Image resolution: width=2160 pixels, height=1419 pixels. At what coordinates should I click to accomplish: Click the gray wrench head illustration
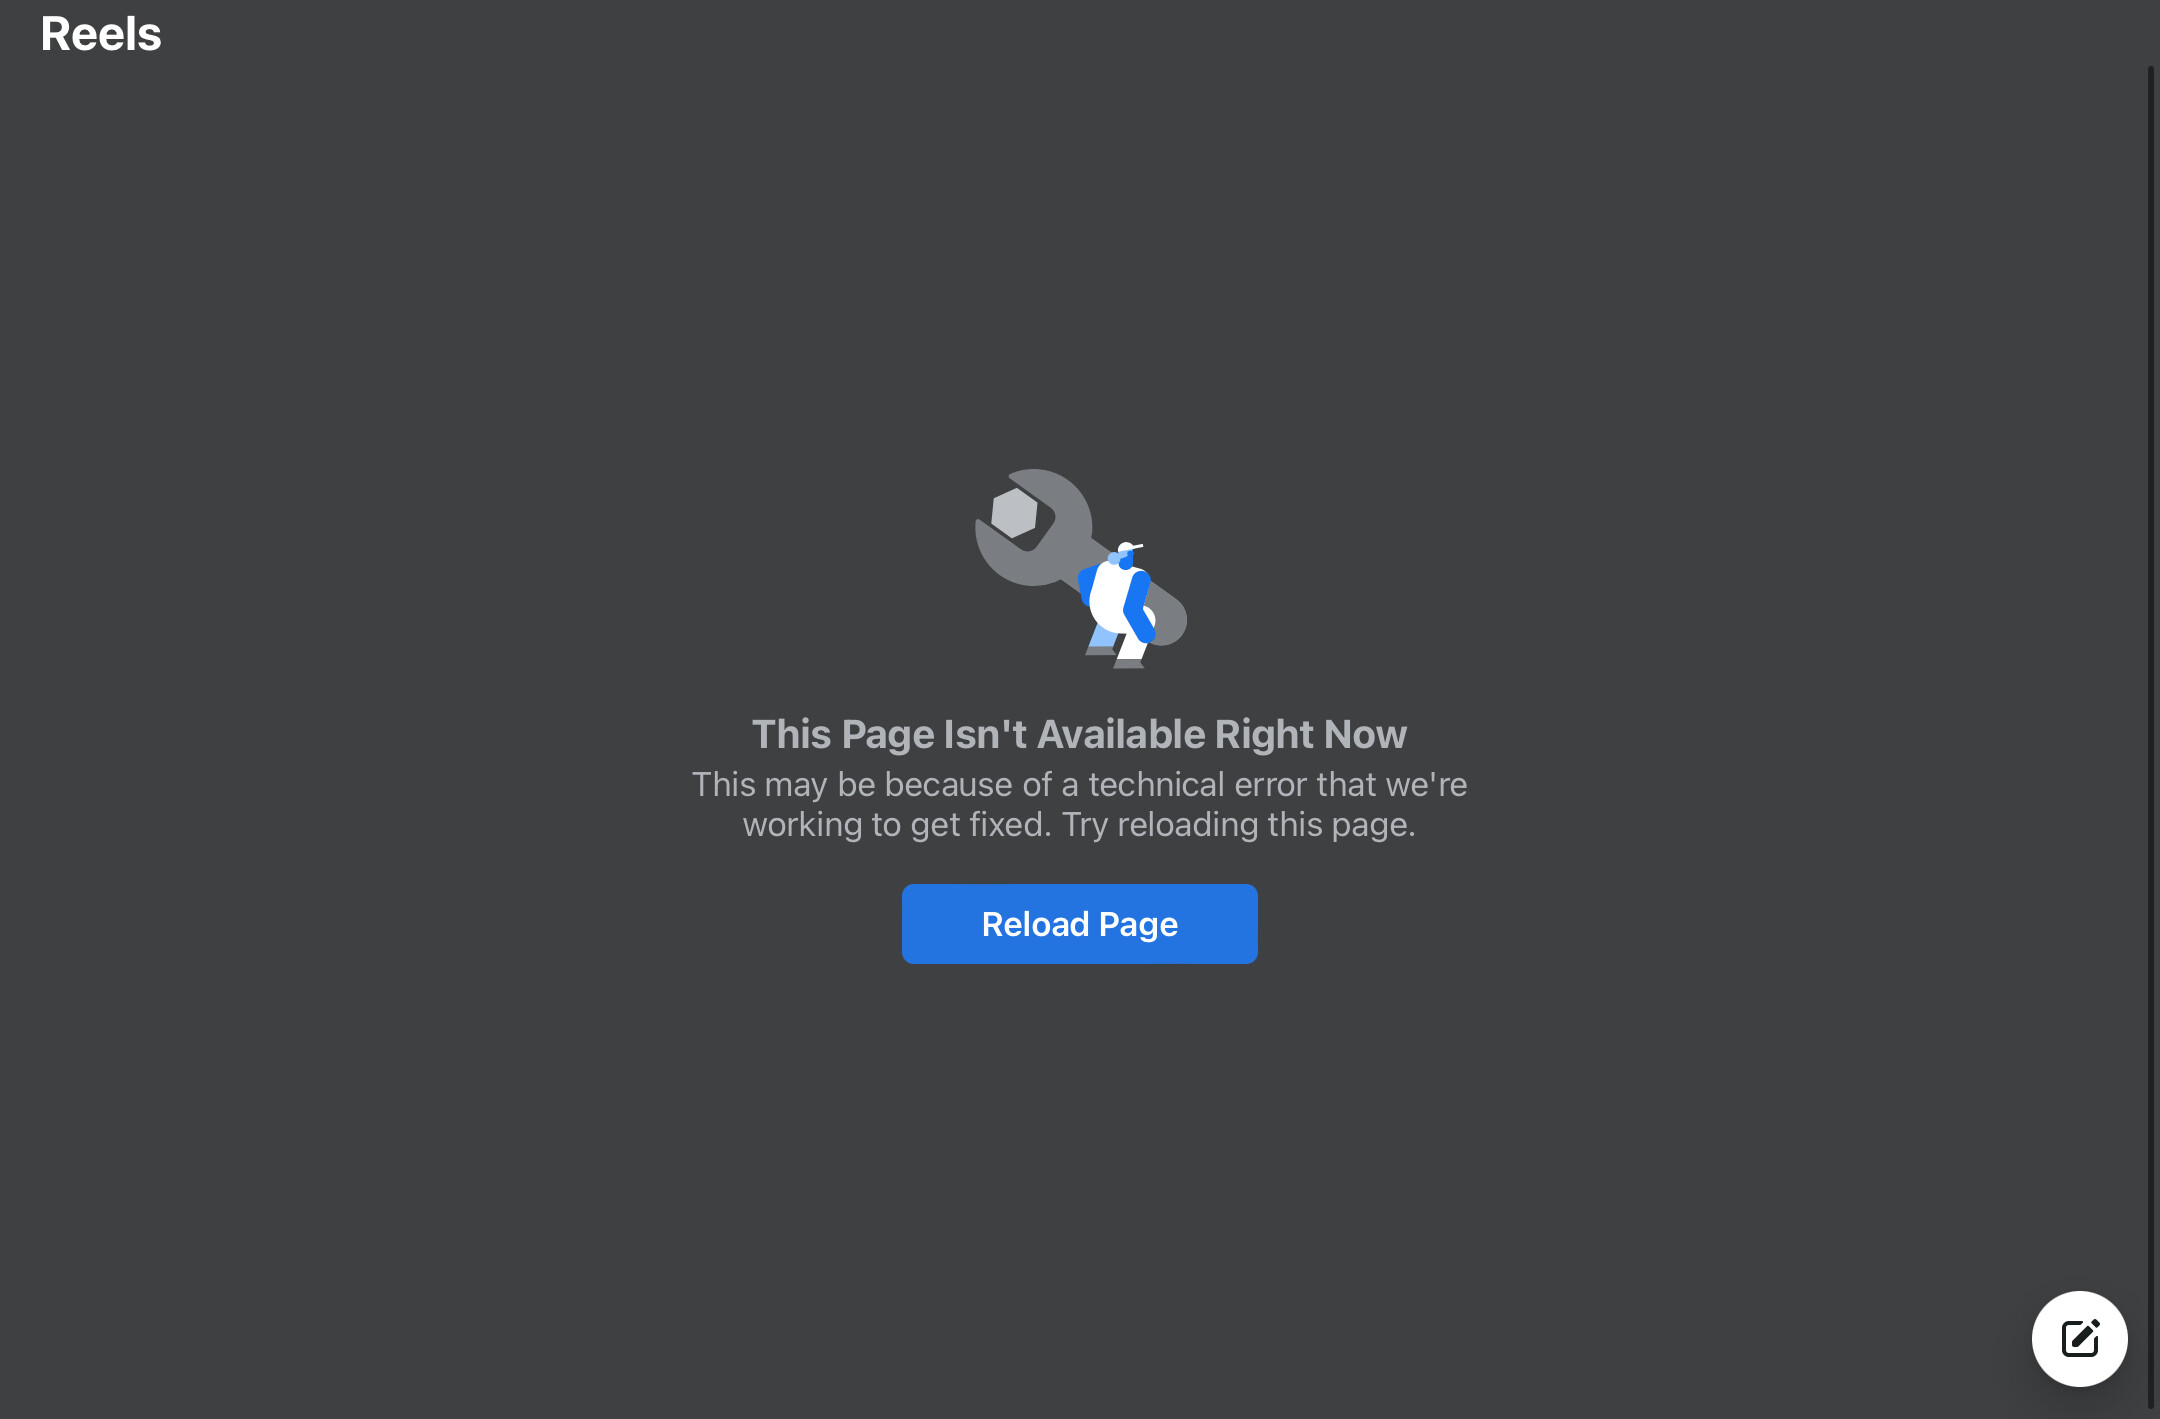[1034, 527]
